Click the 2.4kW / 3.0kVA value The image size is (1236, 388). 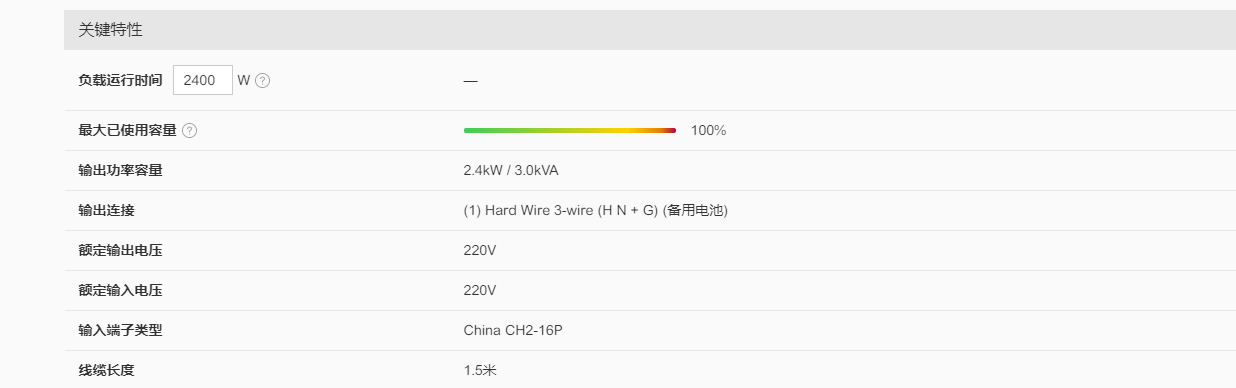tap(518, 171)
